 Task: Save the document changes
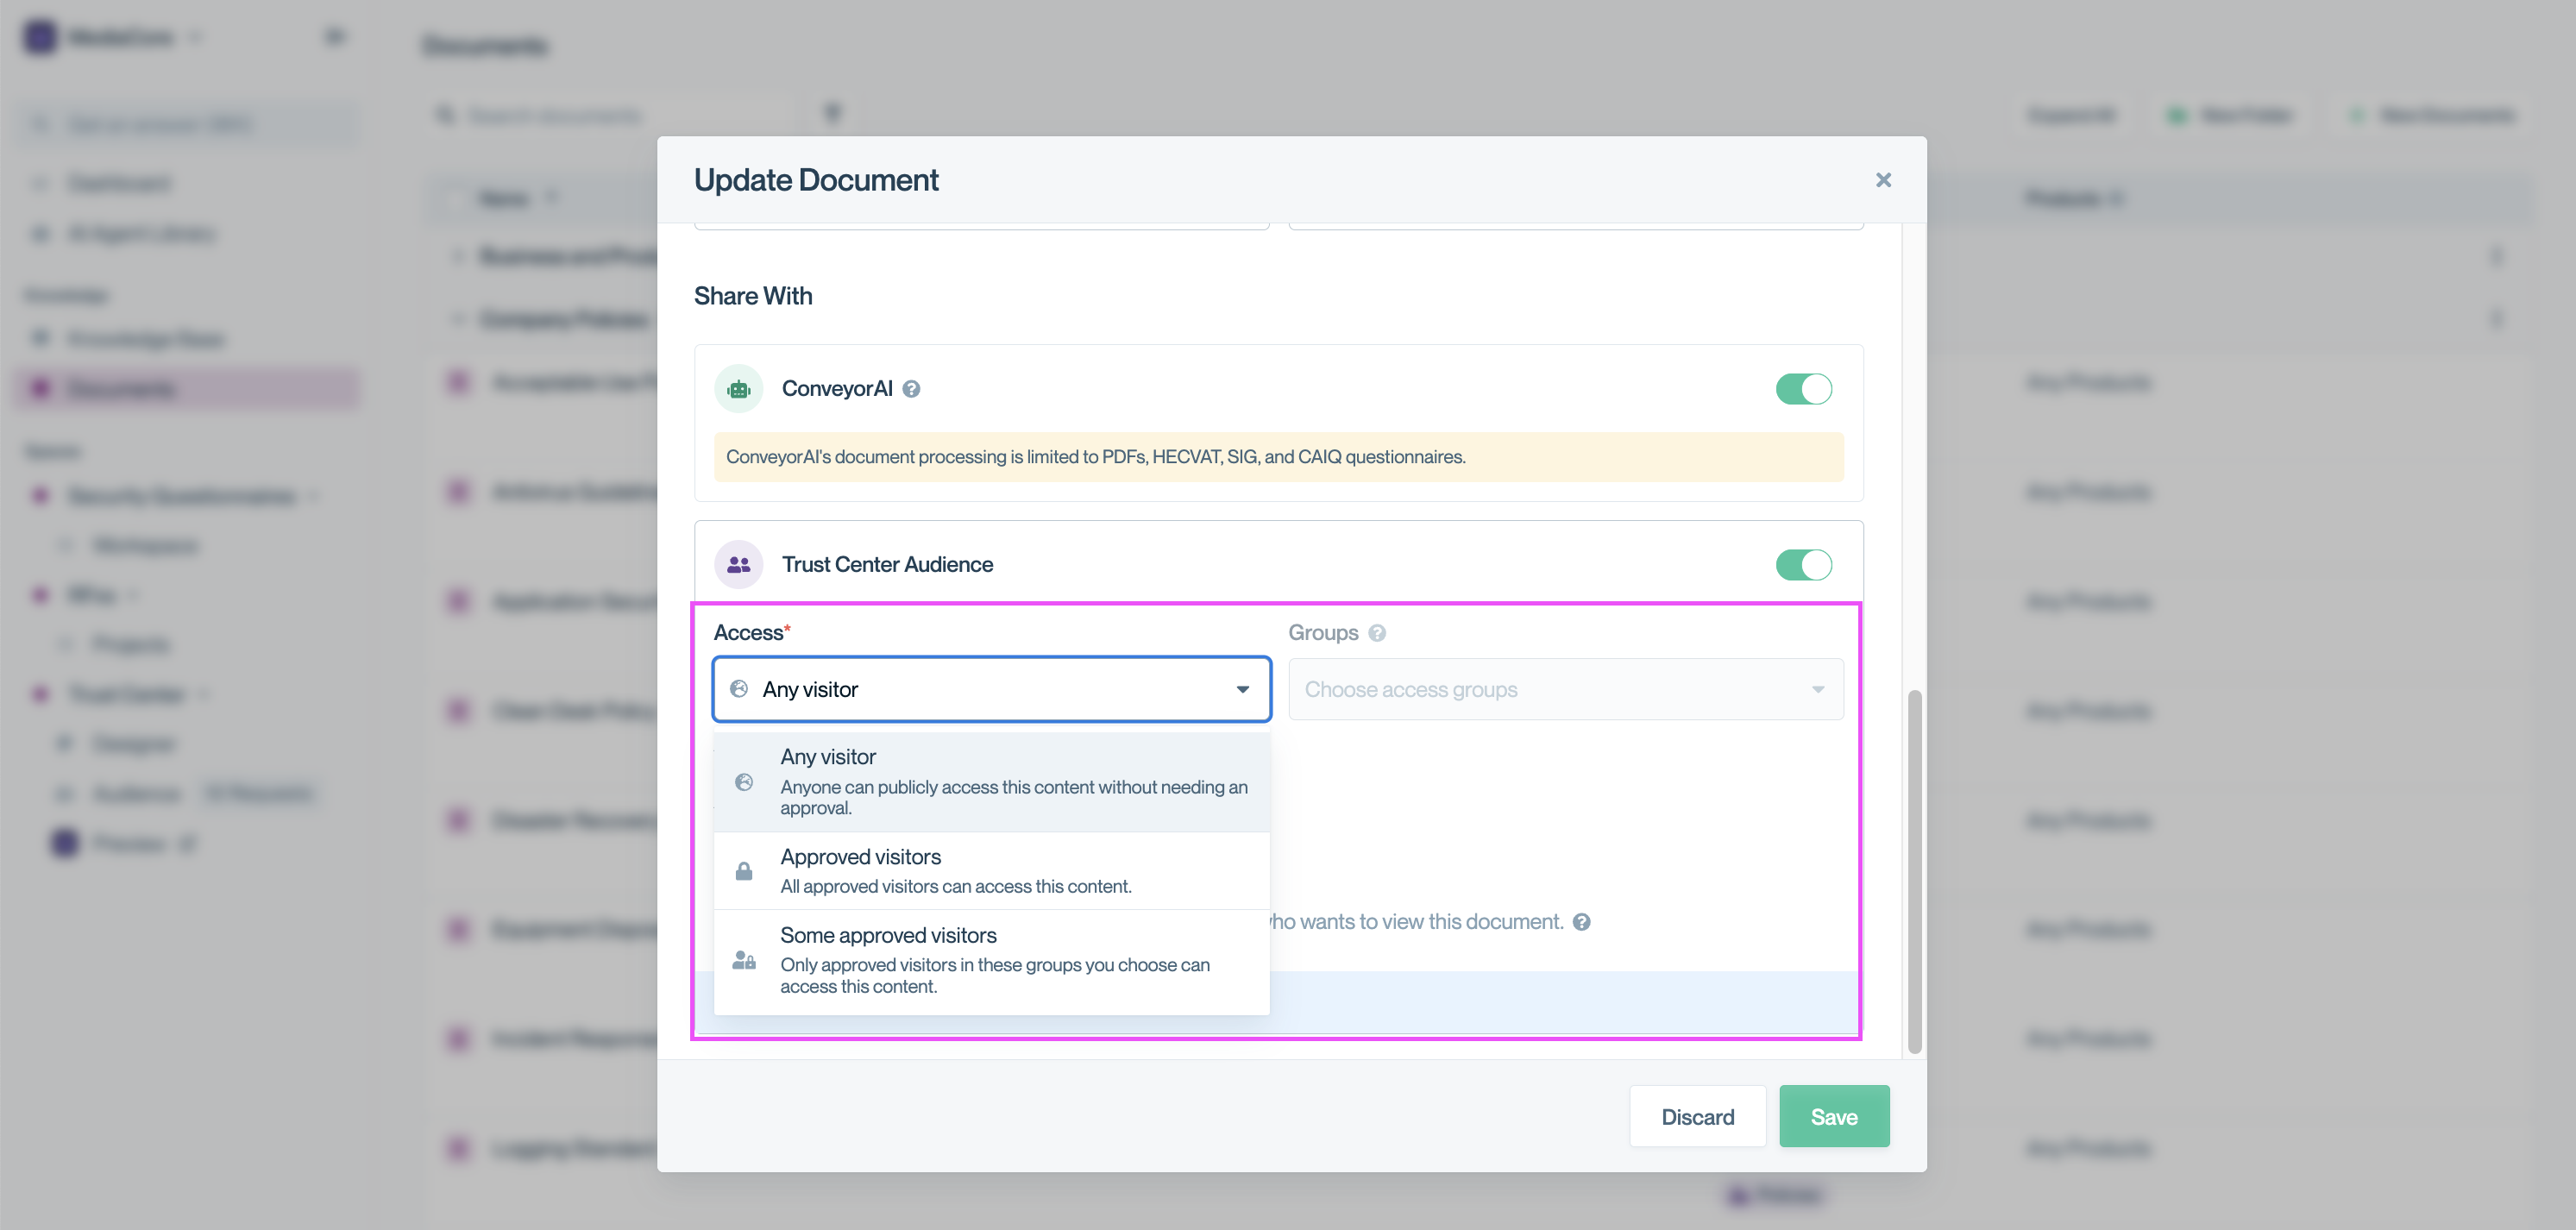[x=1833, y=1116]
